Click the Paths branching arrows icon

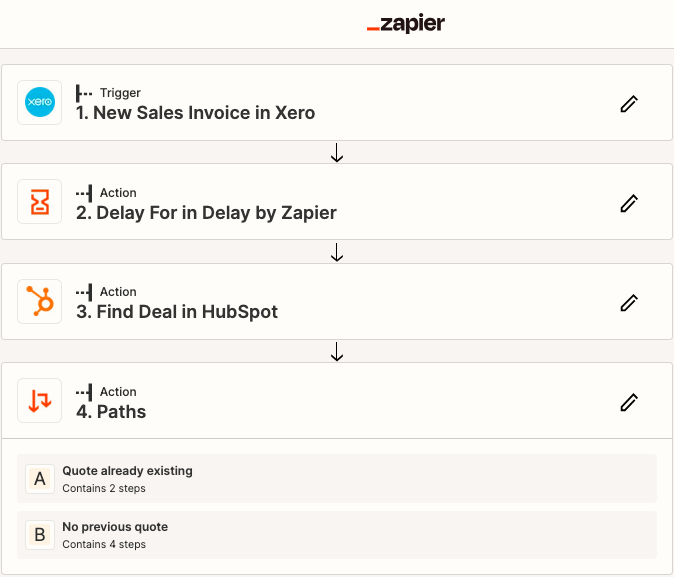tap(40, 401)
